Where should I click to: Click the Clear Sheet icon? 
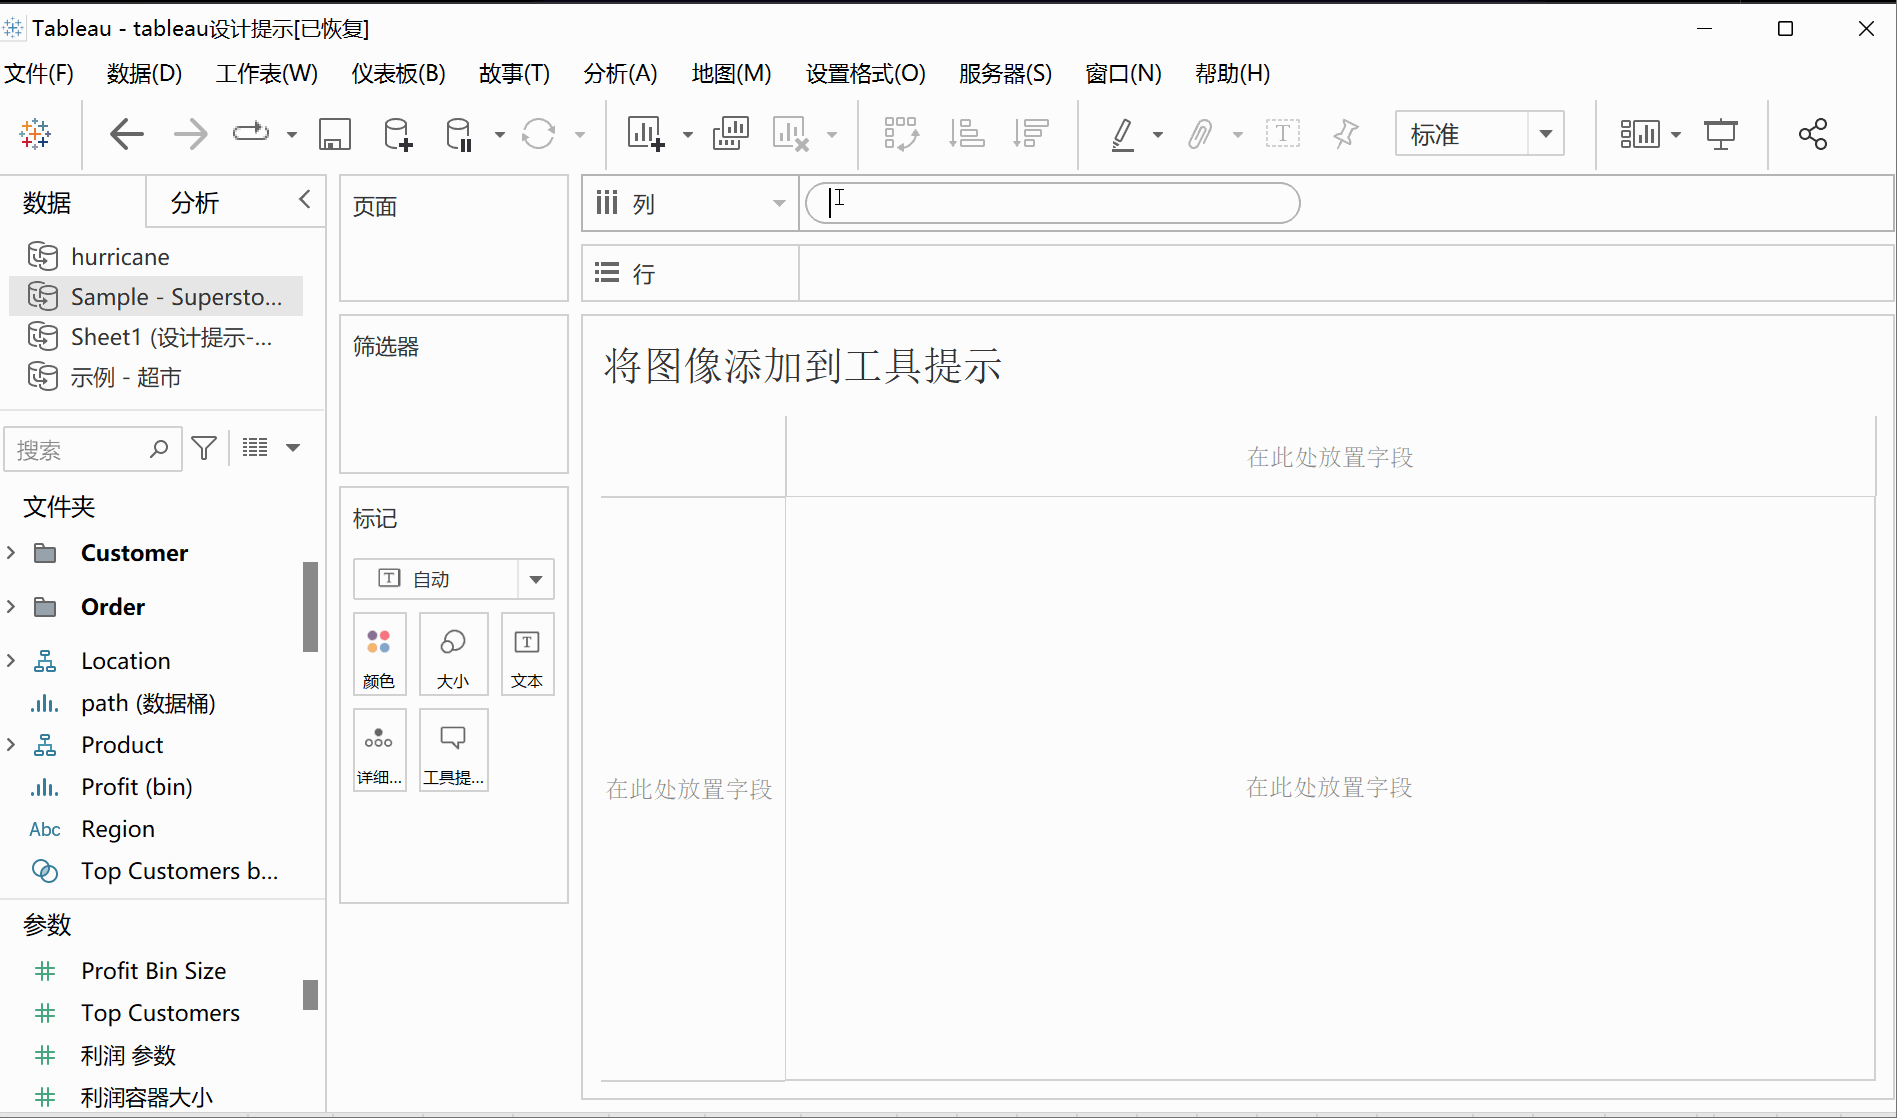(791, 133)
